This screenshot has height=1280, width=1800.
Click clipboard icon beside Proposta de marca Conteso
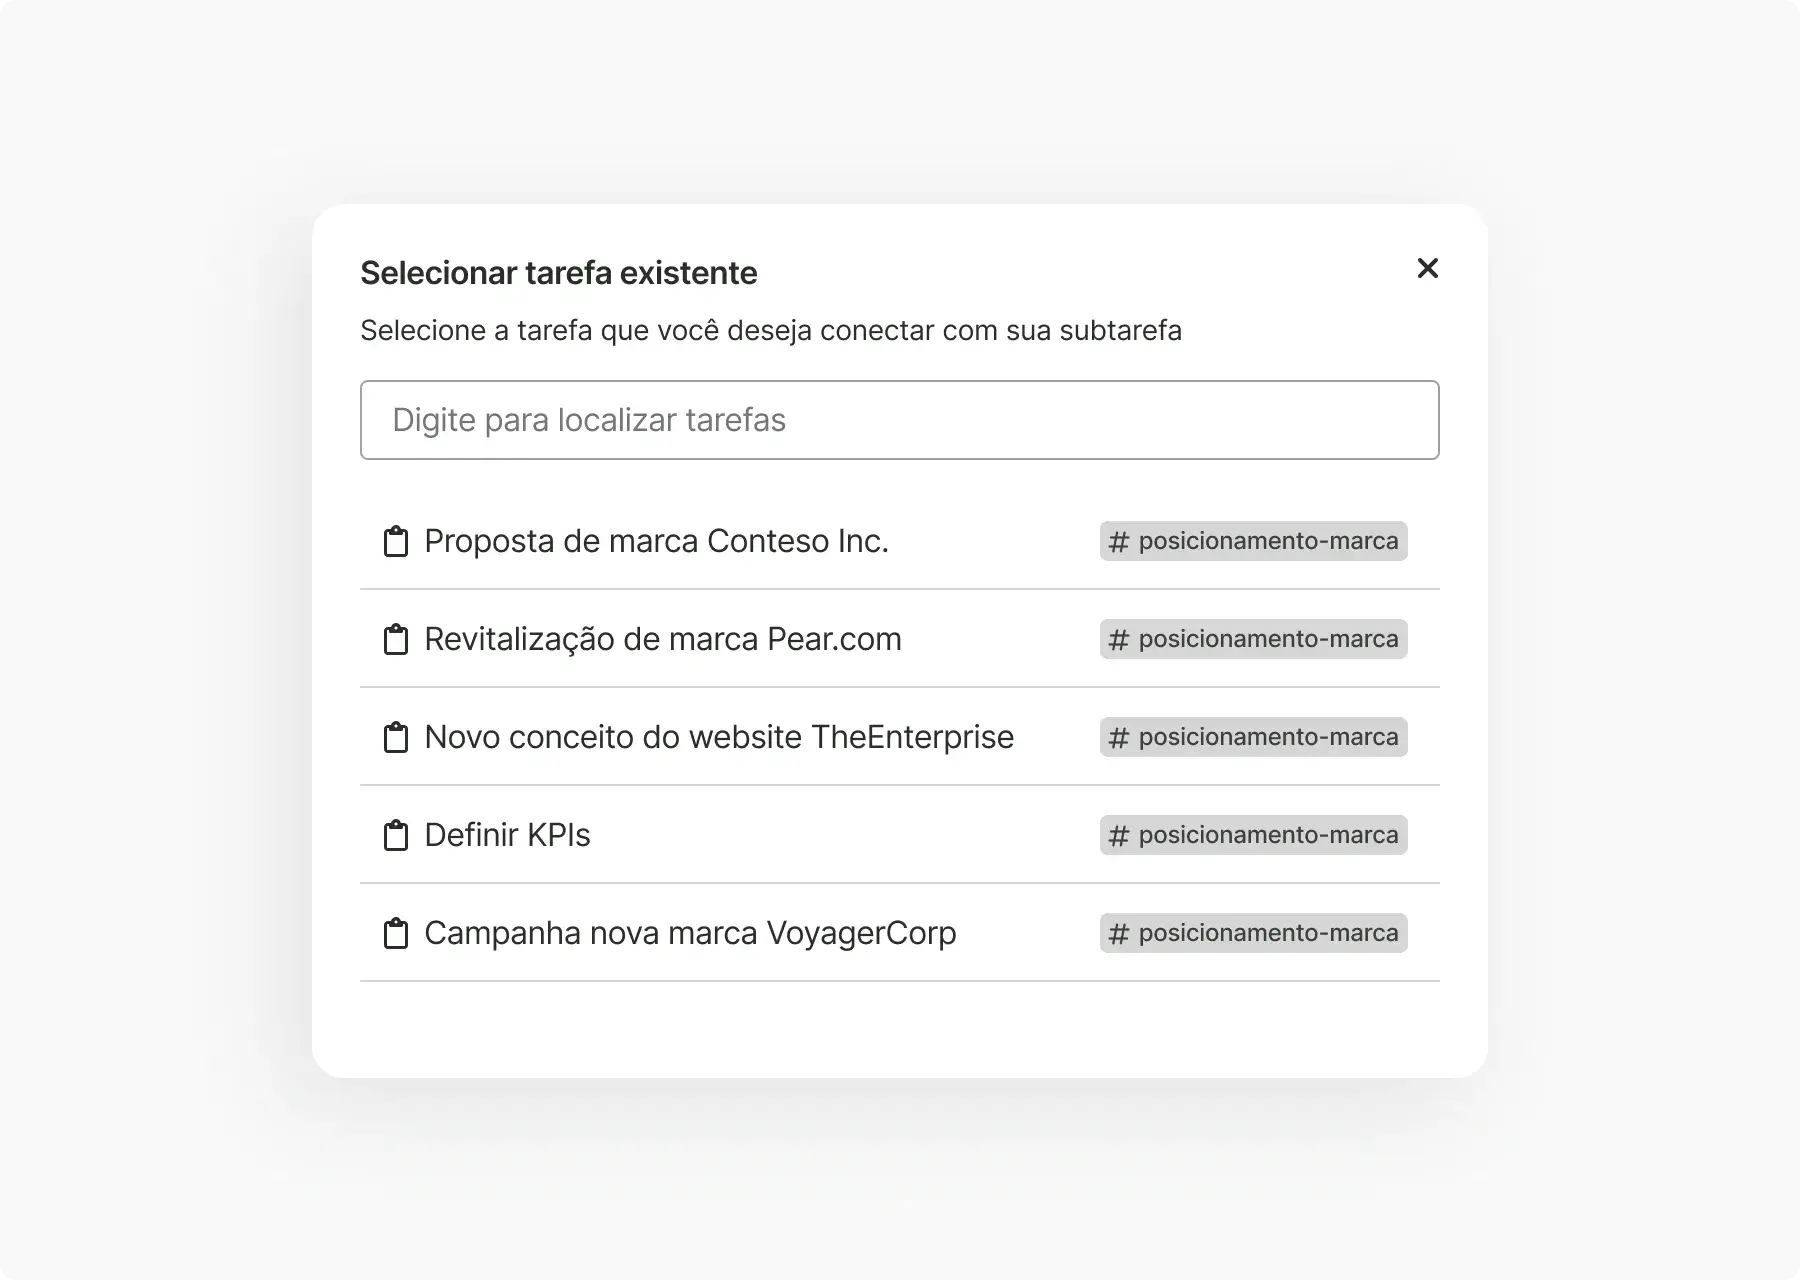click(x=396, y=541)
